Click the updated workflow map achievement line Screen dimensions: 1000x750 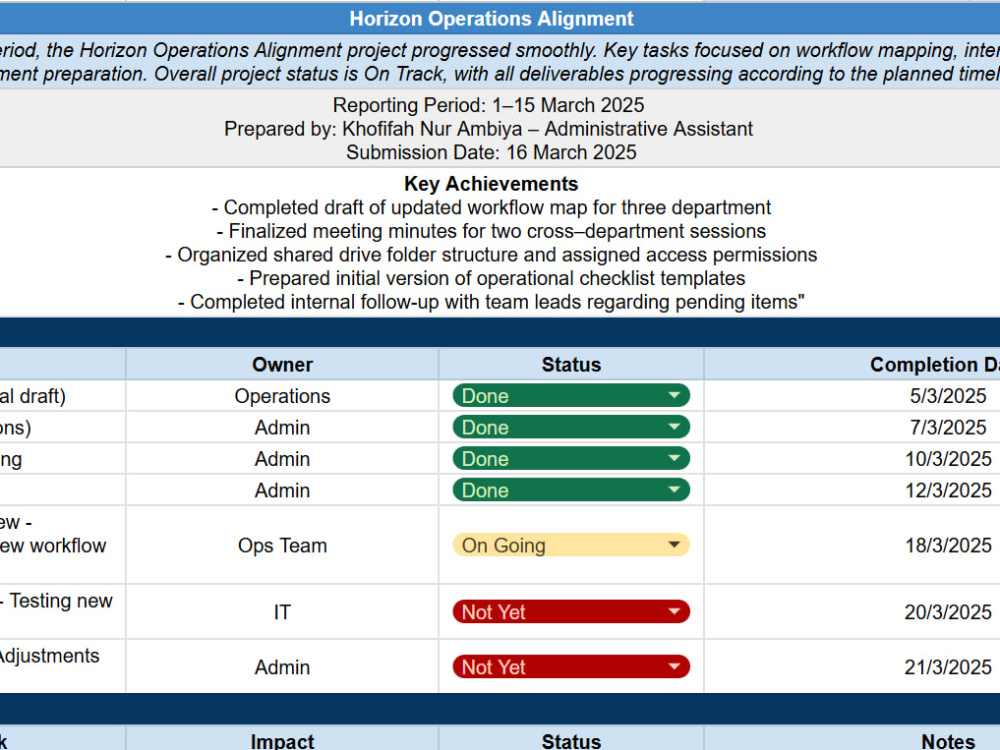491,207
